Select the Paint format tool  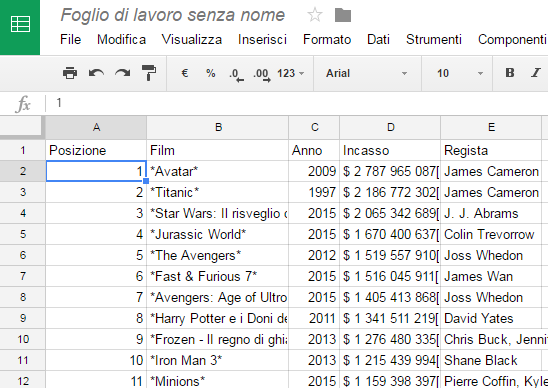click(x=149, y=73)
